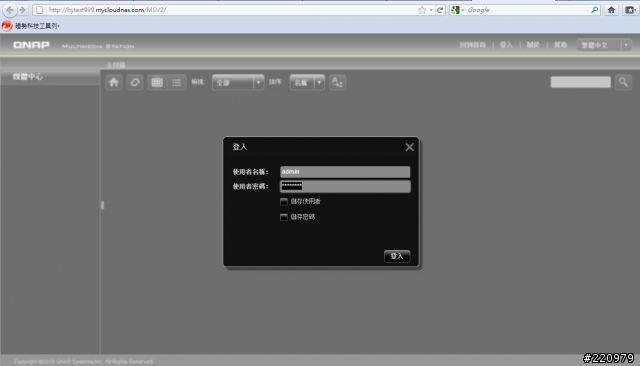
Task: Click the media search magnifier button
Action: [623, 82]
